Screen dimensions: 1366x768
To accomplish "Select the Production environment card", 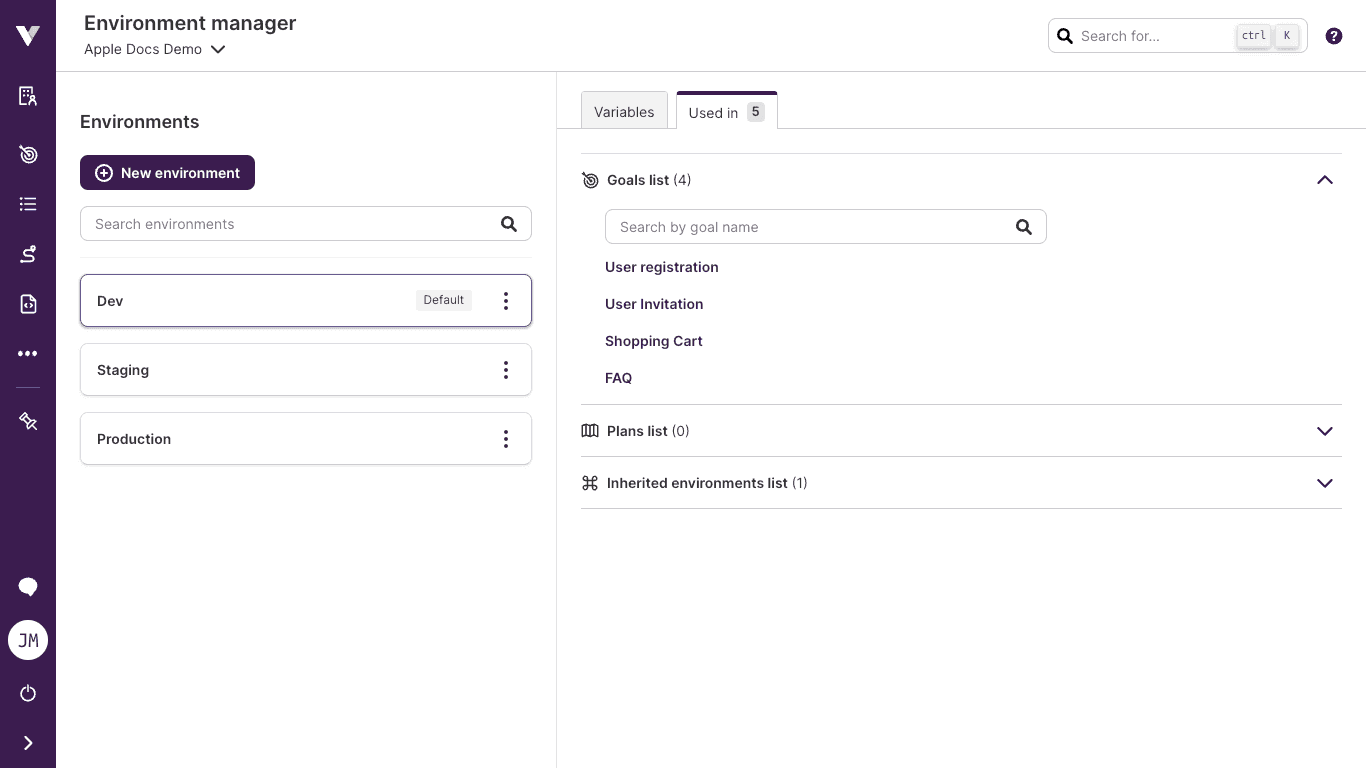I will [x=280, y=439].
